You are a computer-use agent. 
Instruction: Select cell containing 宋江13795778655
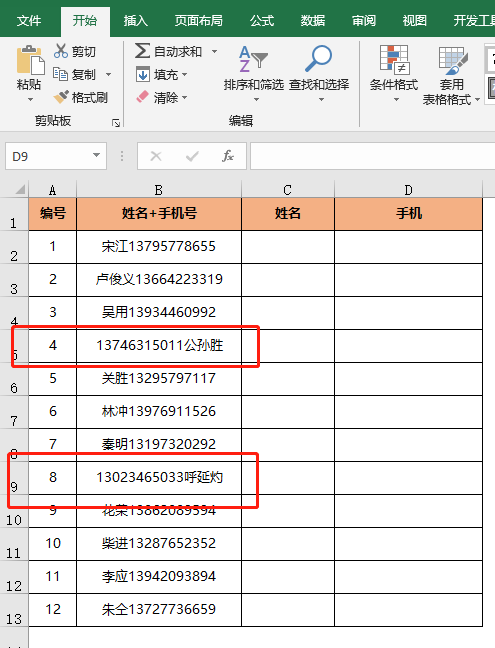tap(159, 247)
